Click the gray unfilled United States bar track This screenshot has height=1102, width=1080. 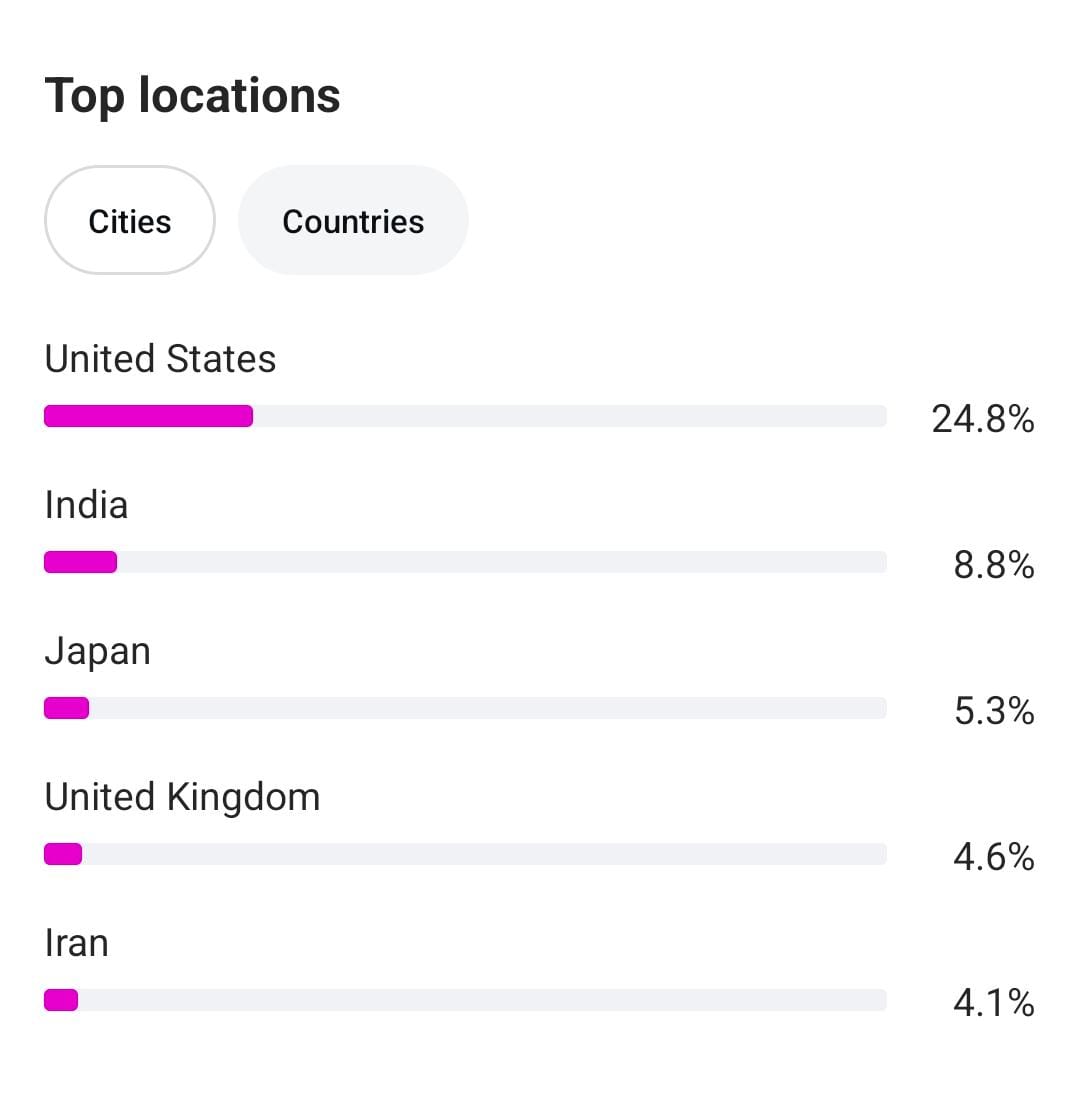tap(570, 416)
